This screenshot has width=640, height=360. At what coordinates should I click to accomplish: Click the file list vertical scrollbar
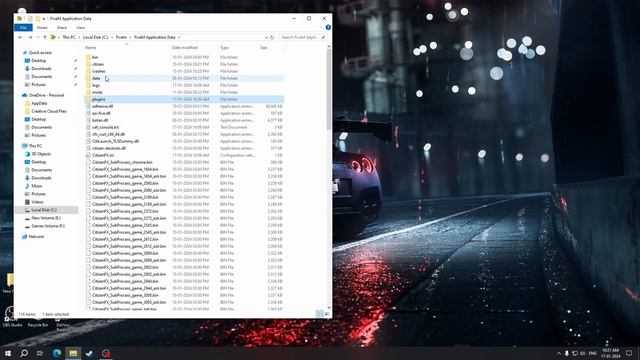pyautogui.click(x=329, y=90)
